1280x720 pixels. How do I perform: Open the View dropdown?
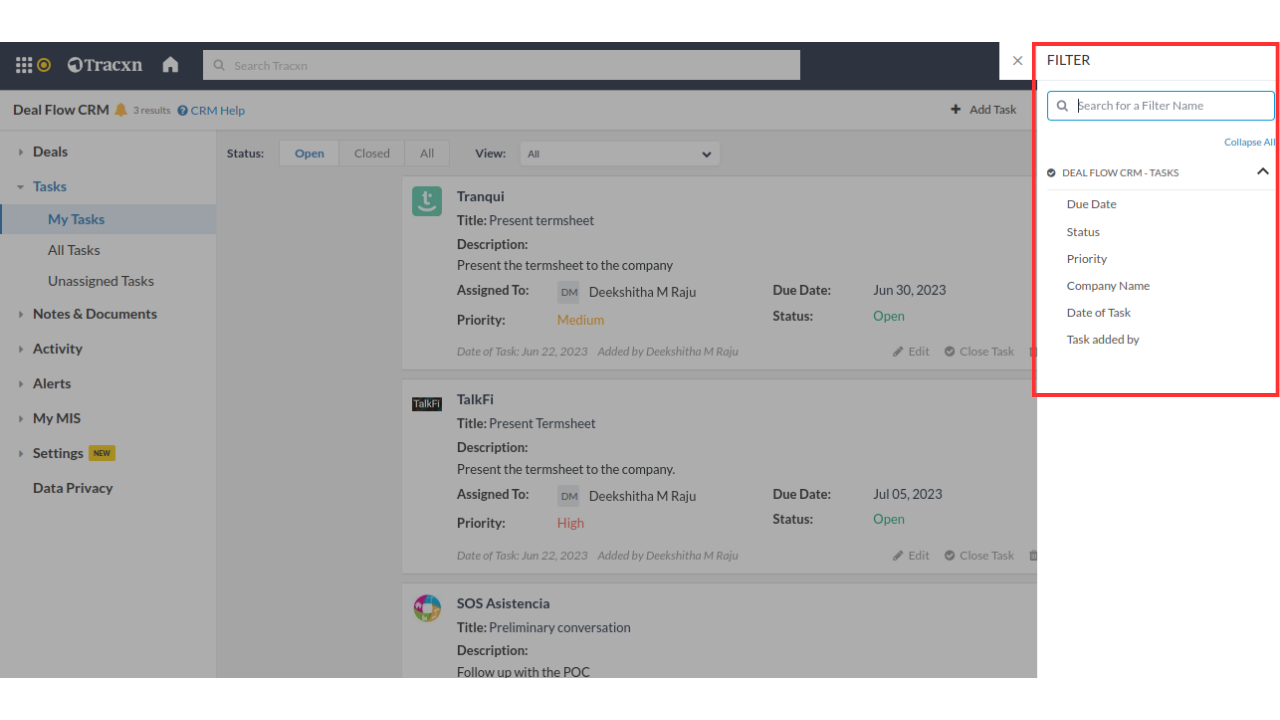(x=619, y=154)
